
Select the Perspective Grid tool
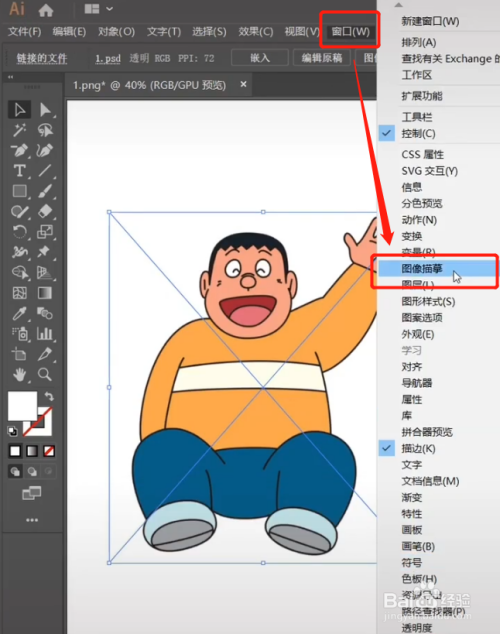tap(45, 273)
